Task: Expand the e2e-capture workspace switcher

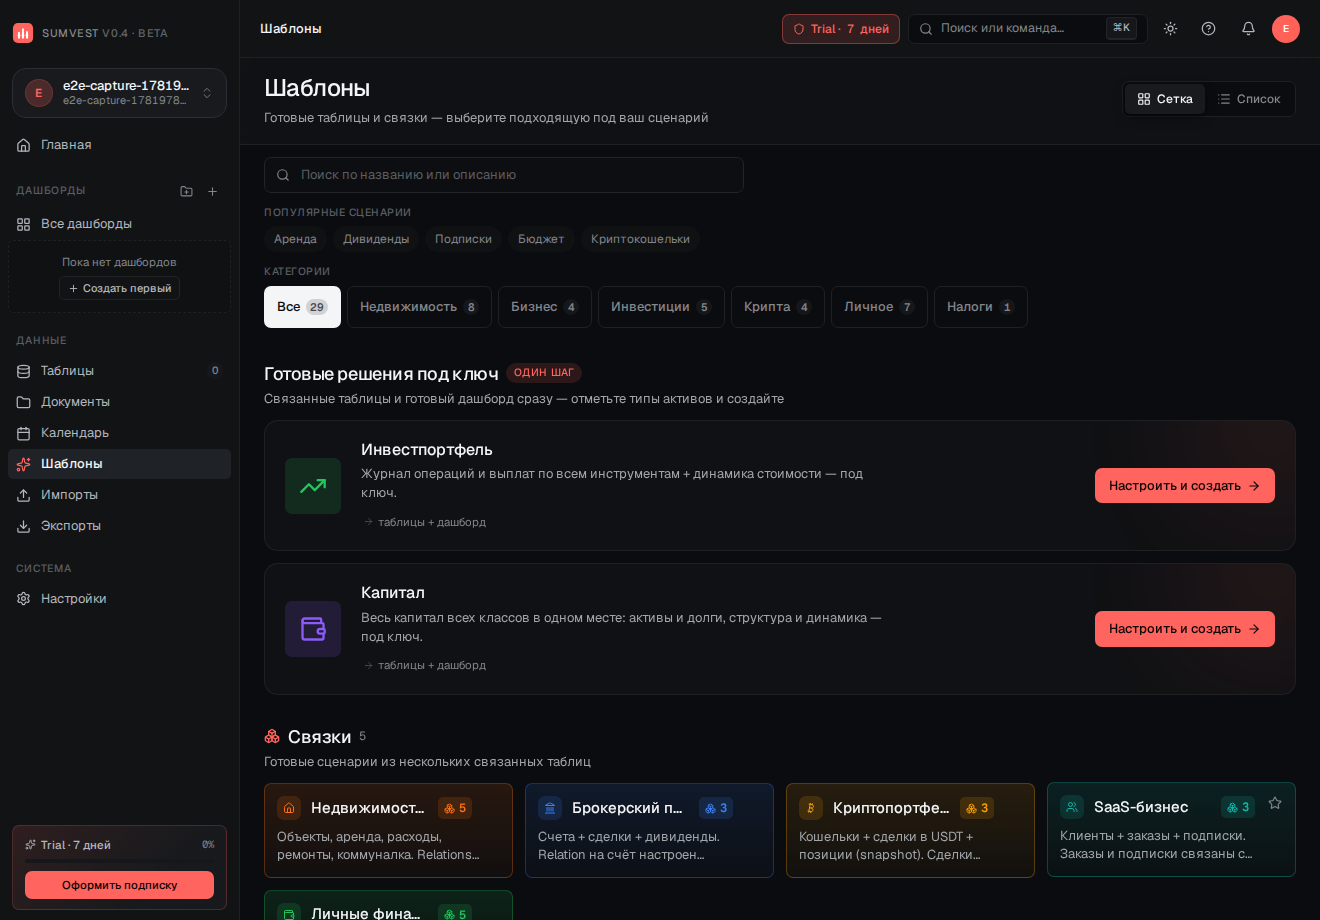Action: click(120, 93)
